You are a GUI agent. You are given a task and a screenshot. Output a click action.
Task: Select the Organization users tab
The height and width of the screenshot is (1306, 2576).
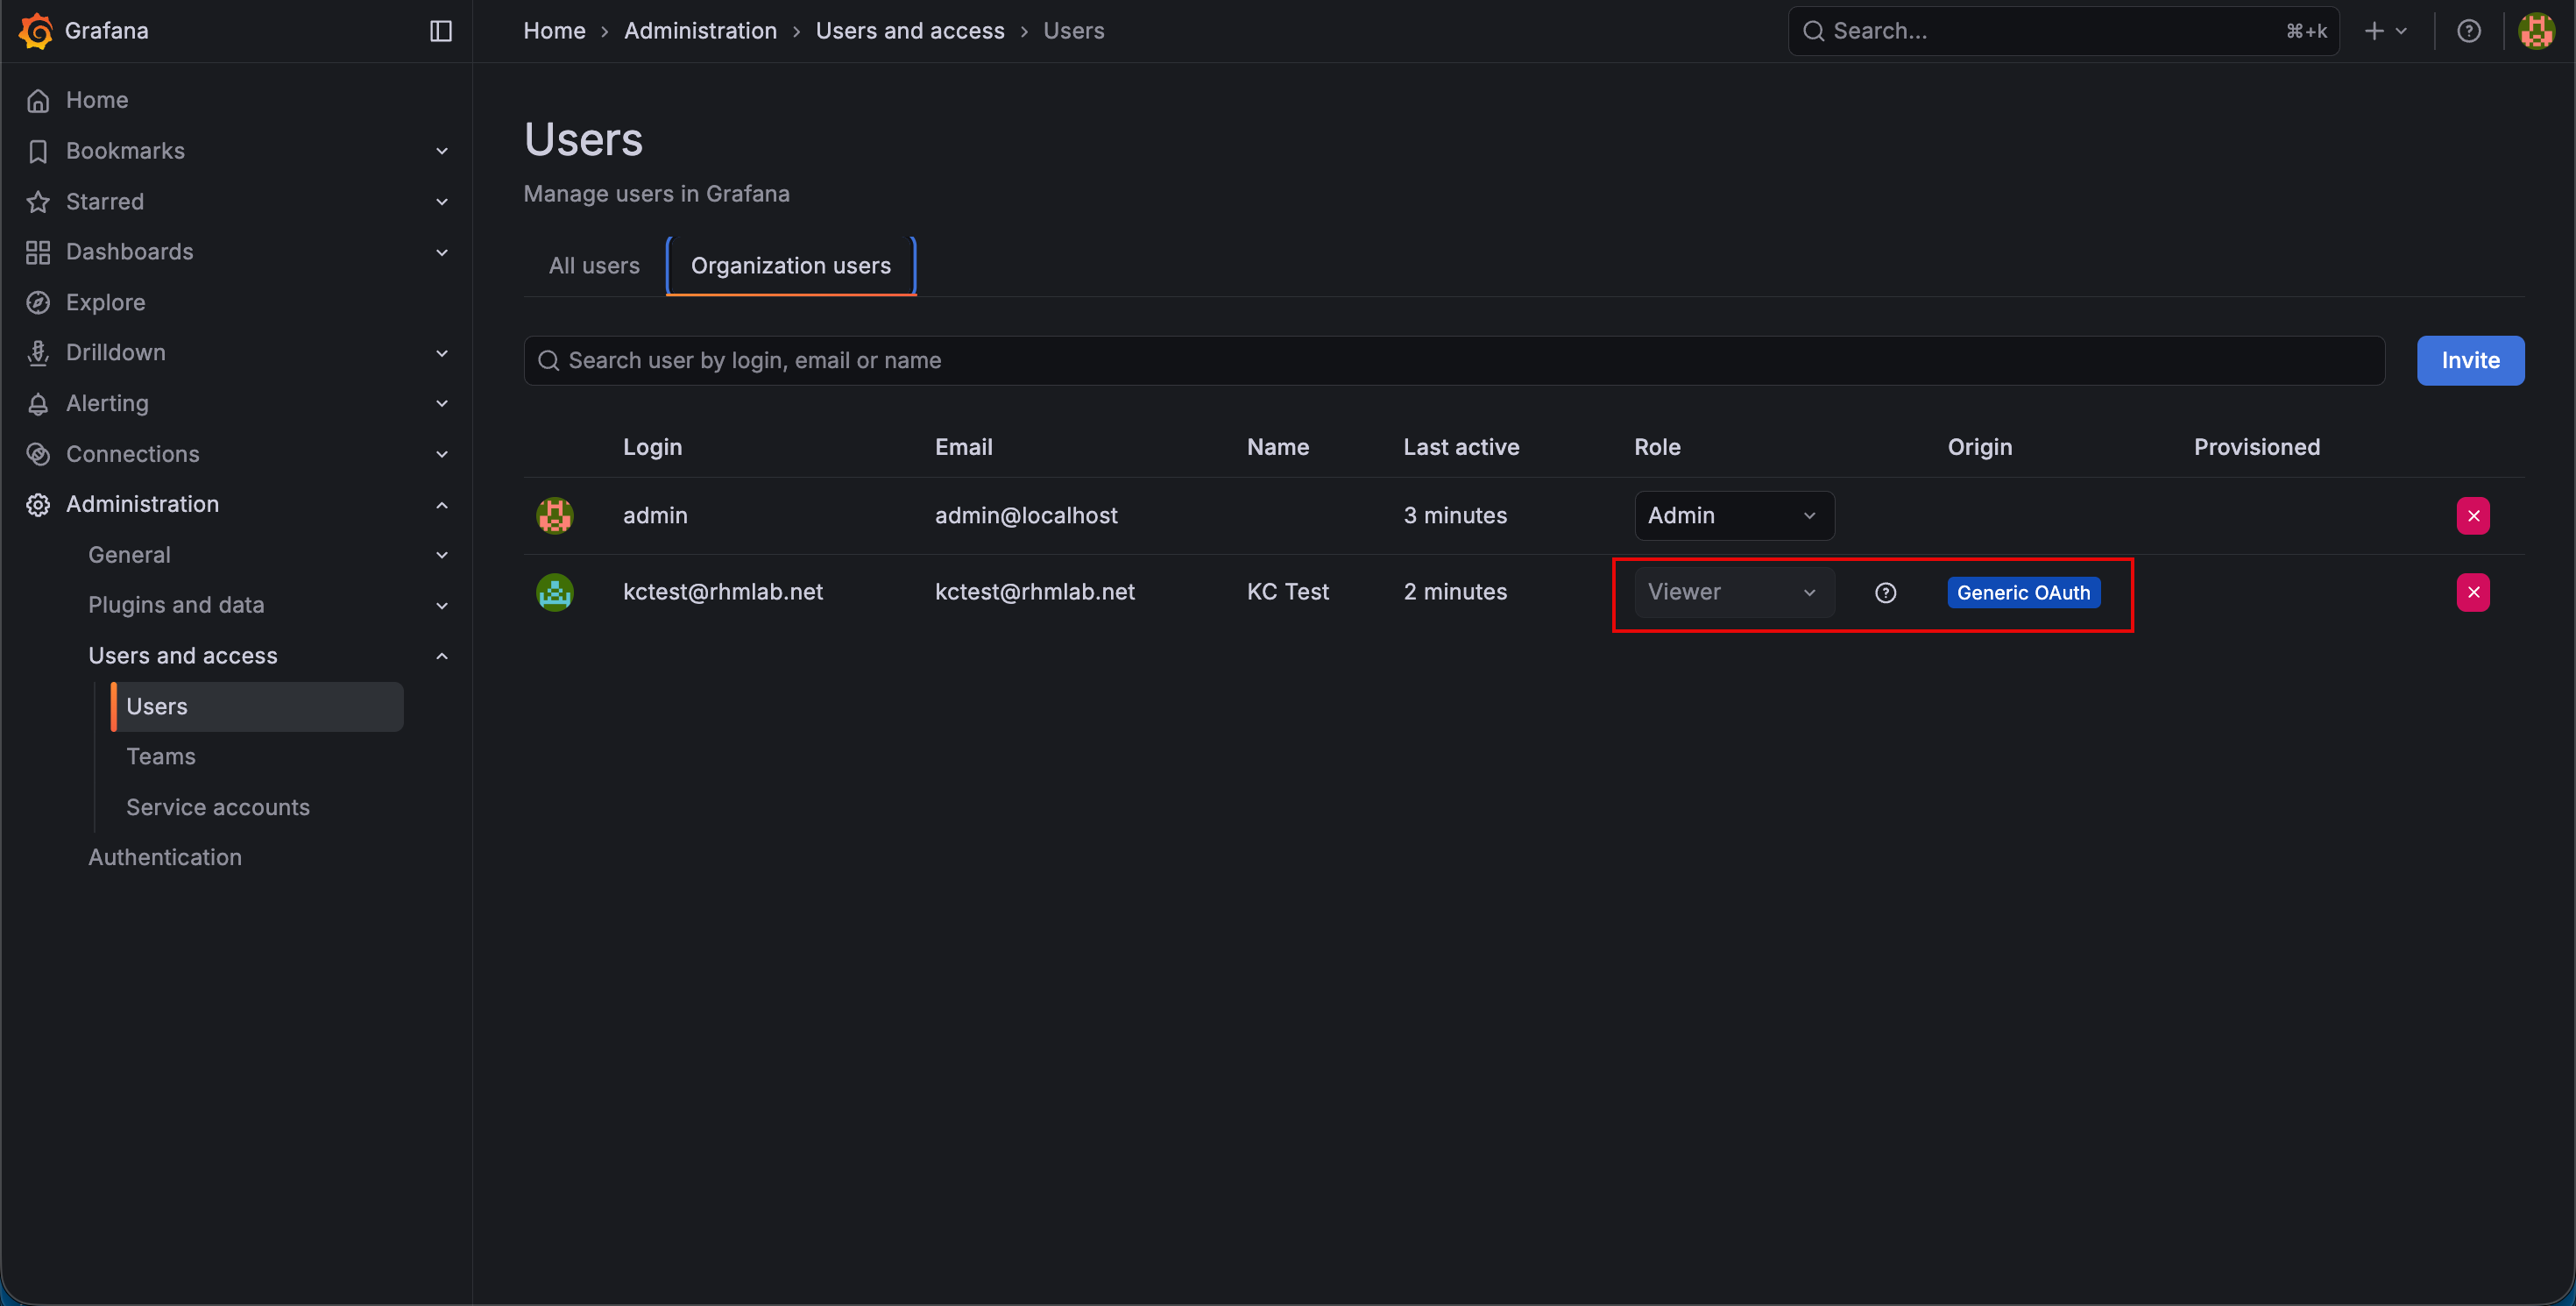[790, 266]
